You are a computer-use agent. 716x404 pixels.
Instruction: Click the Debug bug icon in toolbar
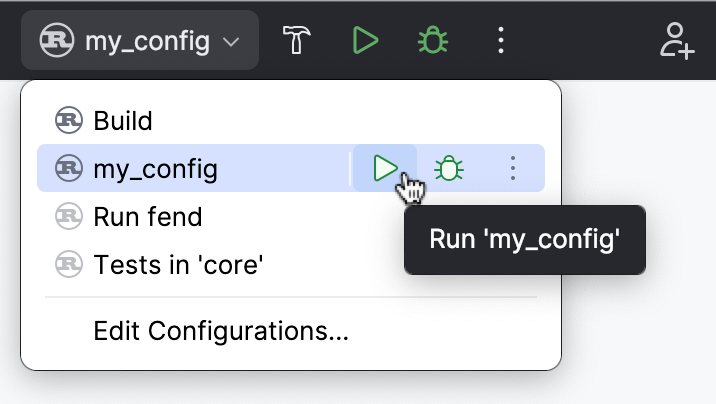click(x=432, y=41)
